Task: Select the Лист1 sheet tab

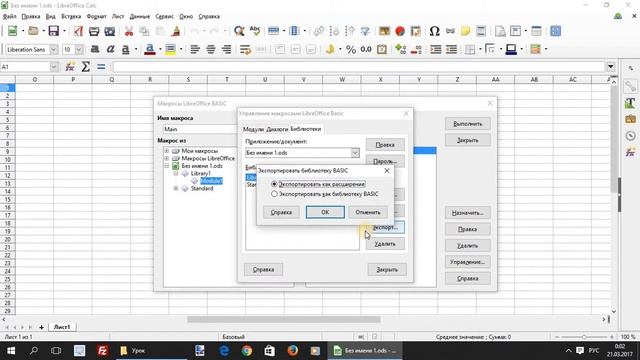Action: pyautogui.click(x=62, y=327)
